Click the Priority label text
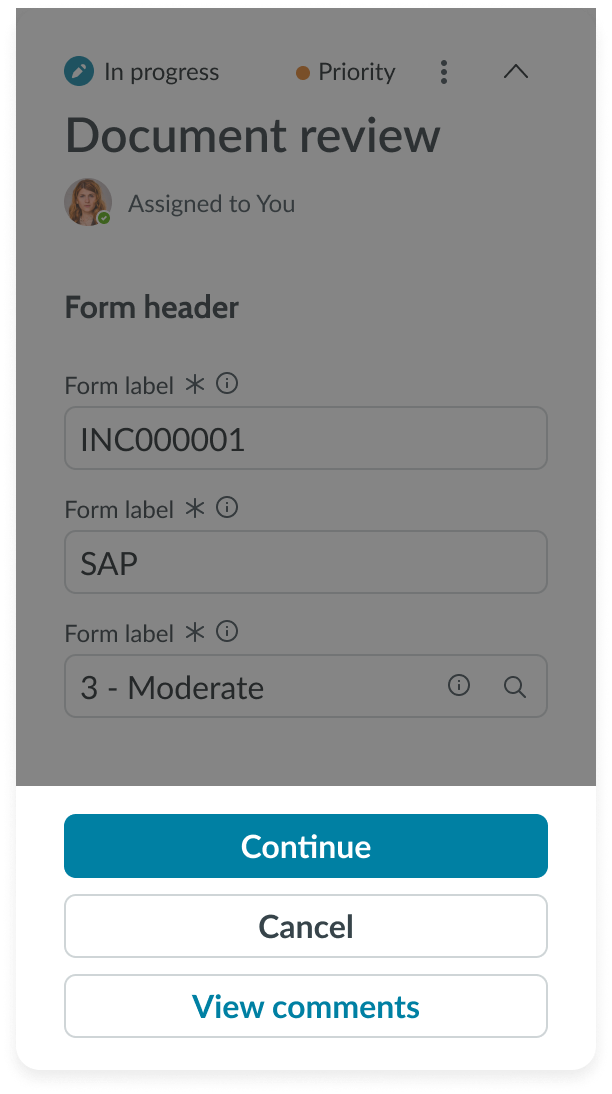The image size is (612, 1094). tap(356, 73)
